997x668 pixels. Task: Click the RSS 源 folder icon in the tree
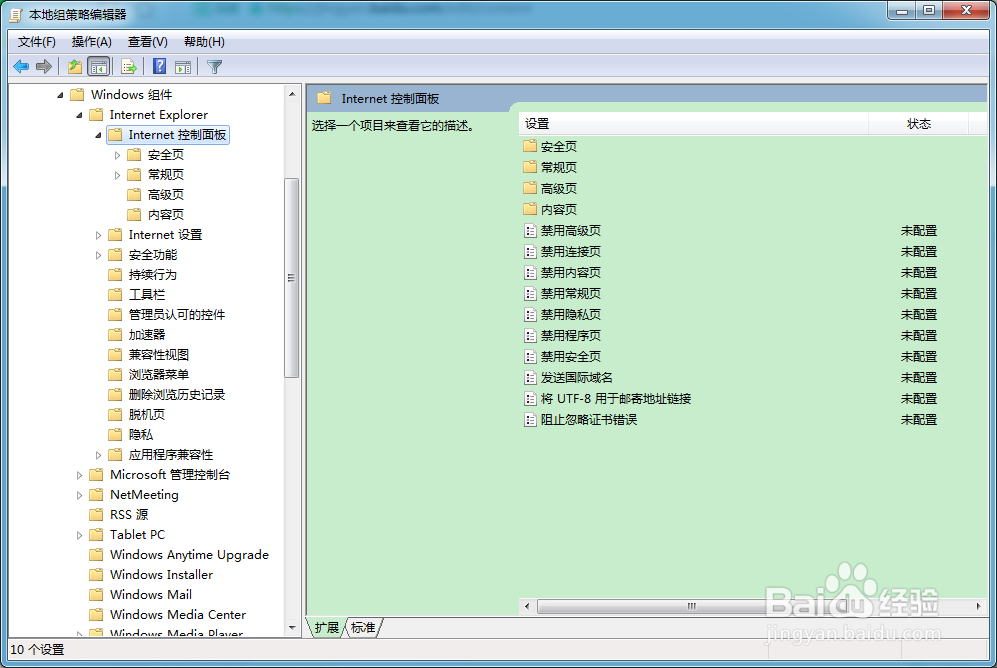coord(96,514)
